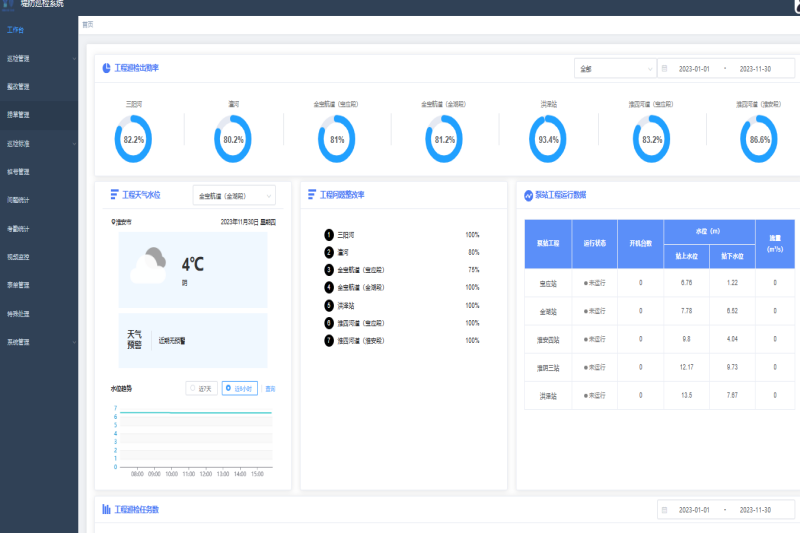
Task: Click the pie chart icon beside 工程巡检出勤率
Action: 106,68
